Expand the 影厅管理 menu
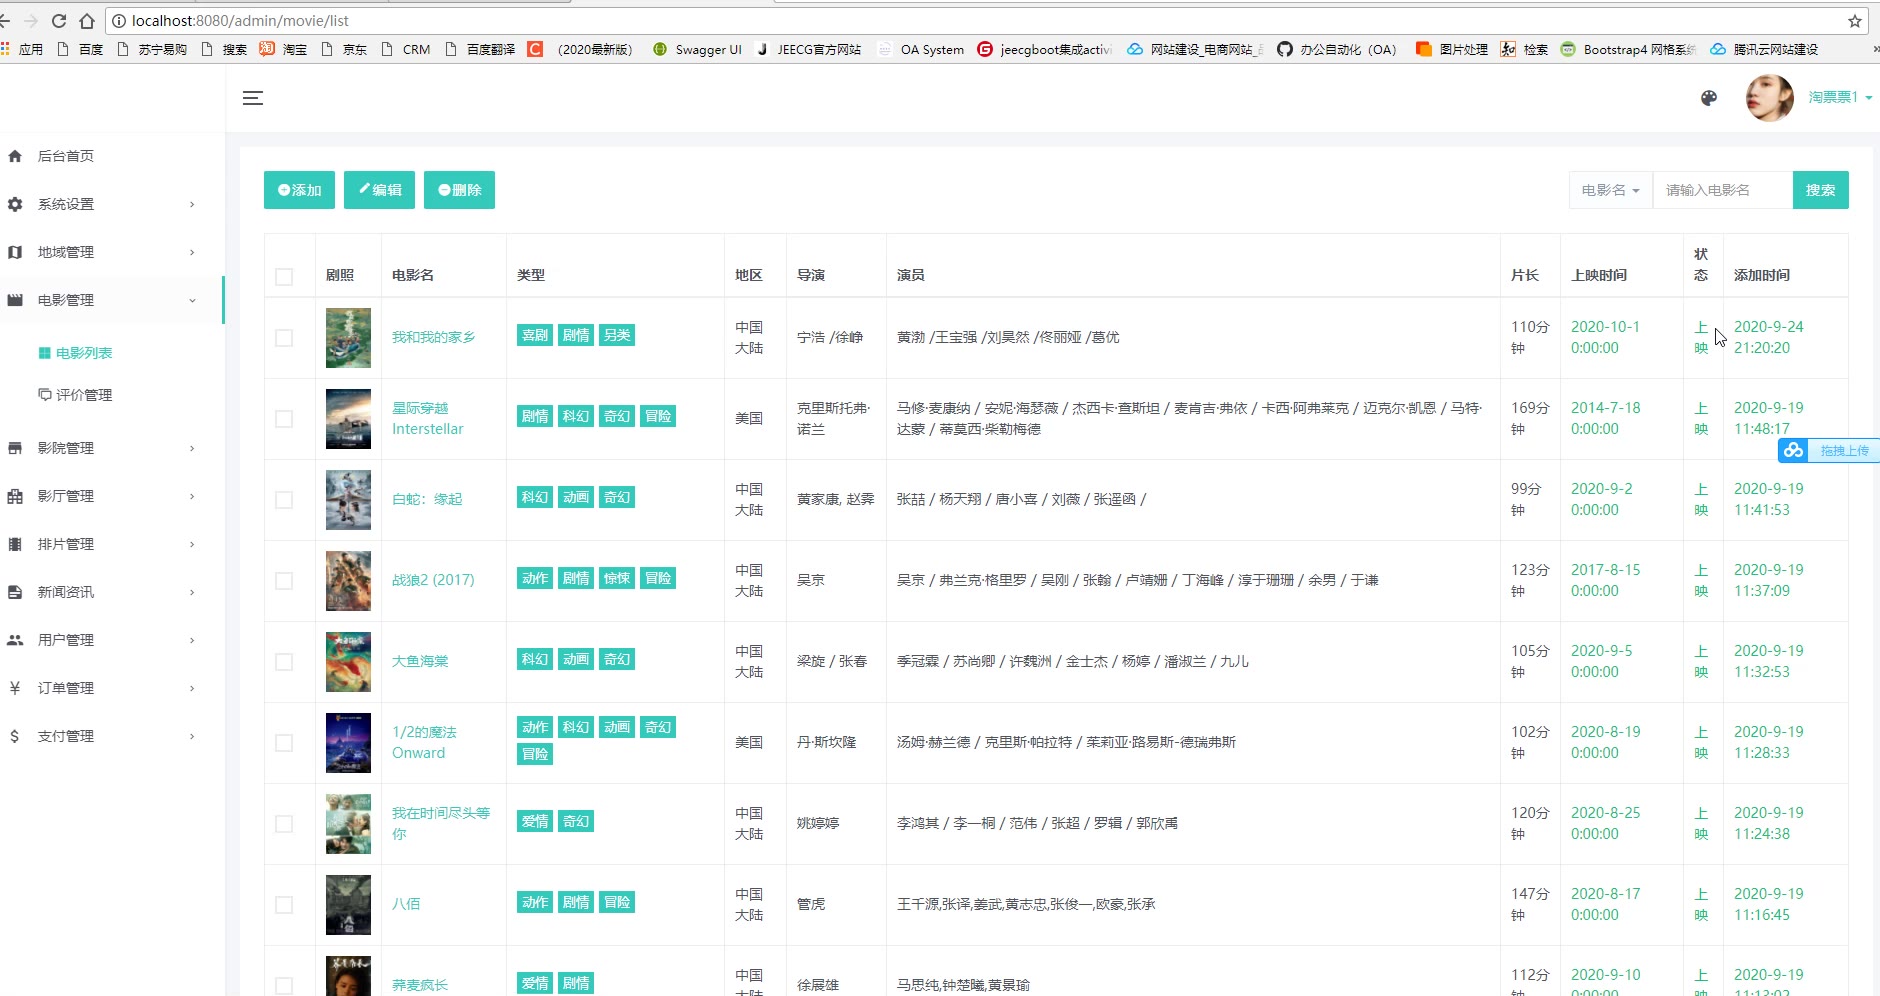The width and height of the screenshot is (1880, 996). [112, 496]
